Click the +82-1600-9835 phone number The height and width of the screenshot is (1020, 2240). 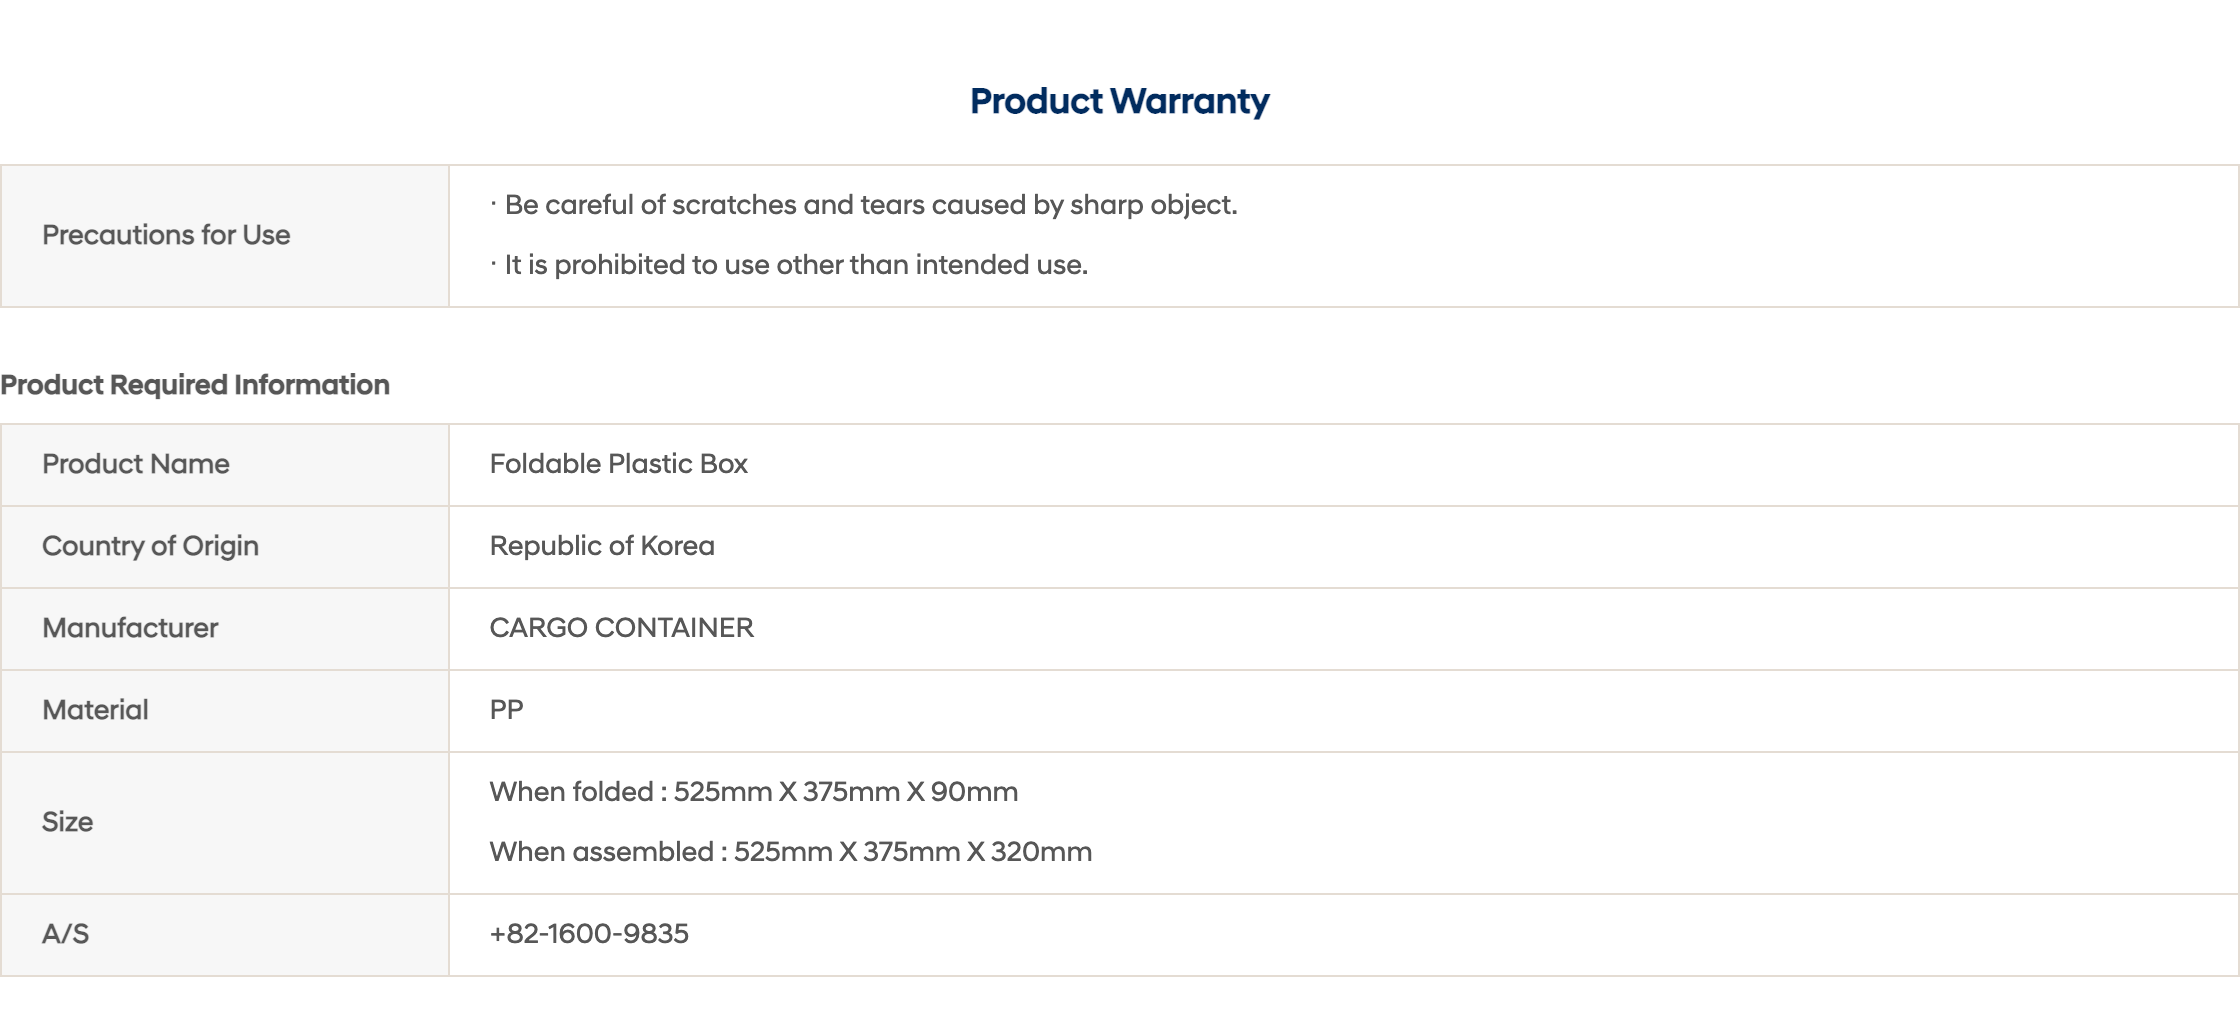click(x=589, y=934)
